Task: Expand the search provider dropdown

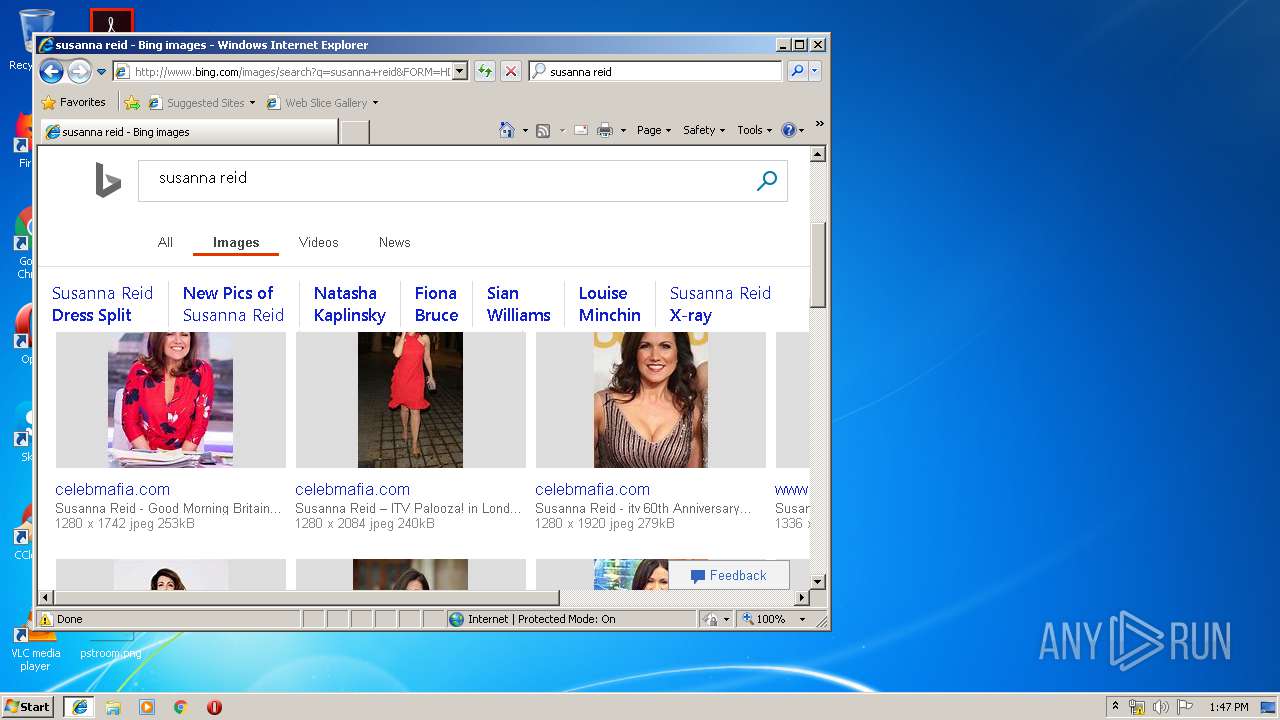Action: pos(815,71)
